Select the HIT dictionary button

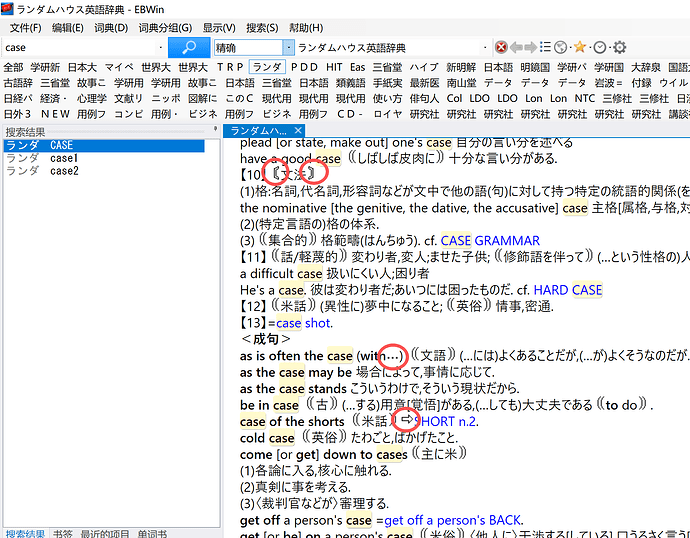[x=334, y=67]
